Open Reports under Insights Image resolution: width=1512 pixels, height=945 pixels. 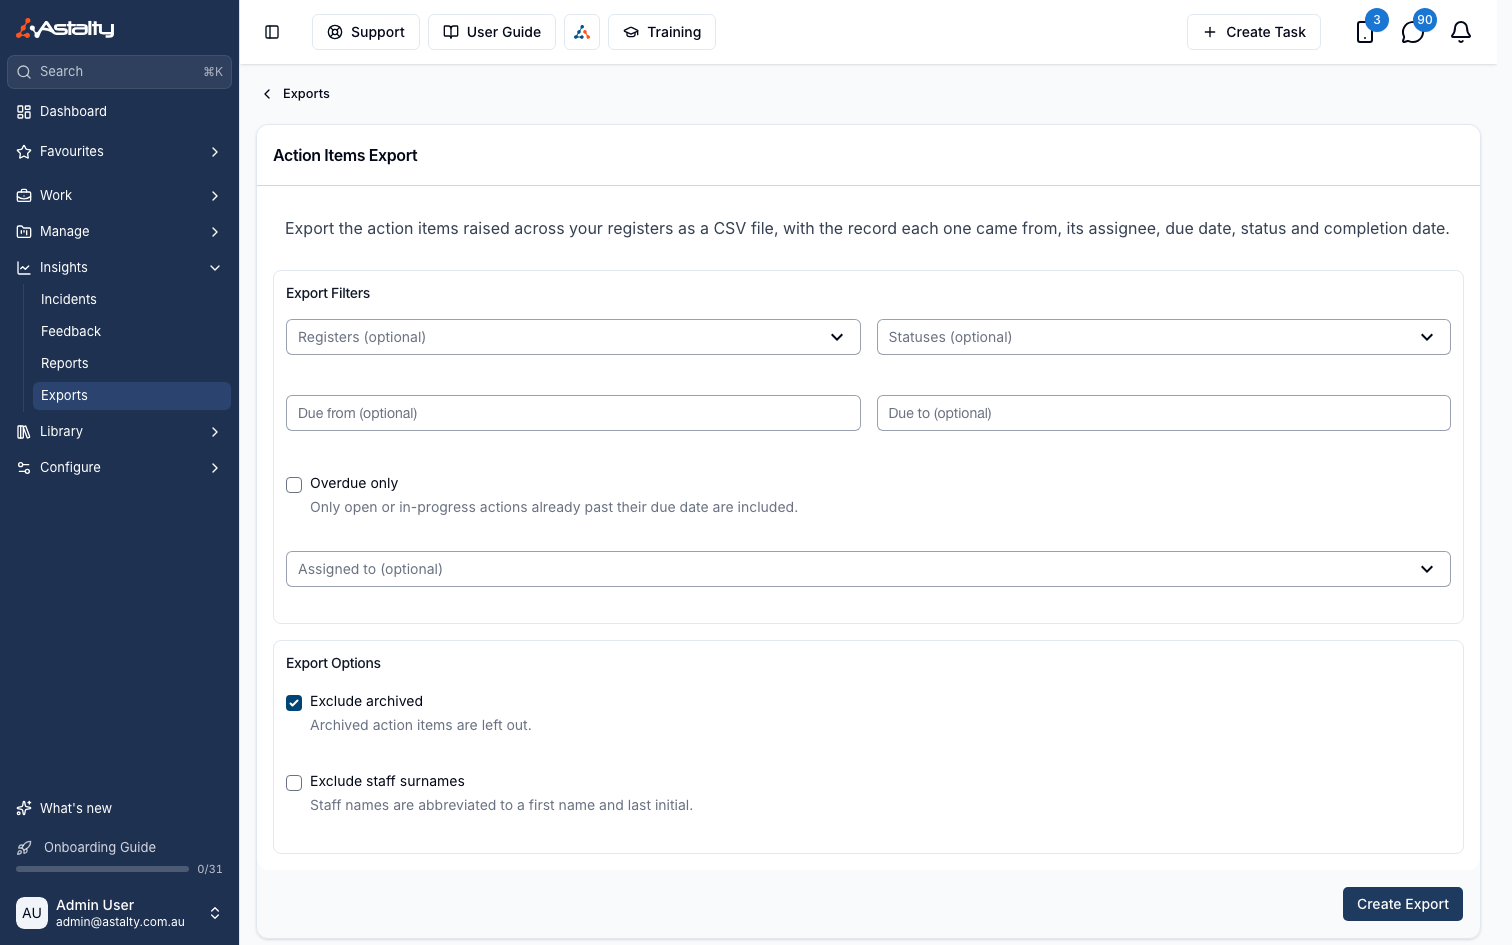click(x=131, y=364)
